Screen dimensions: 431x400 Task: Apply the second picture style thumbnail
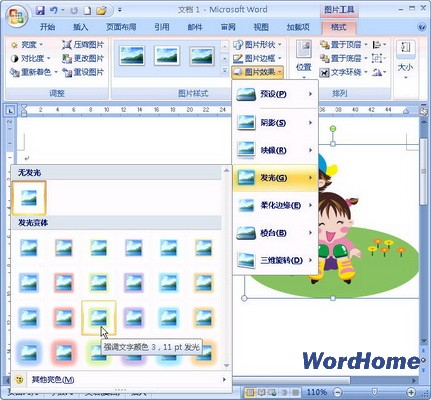coord(167,56)
